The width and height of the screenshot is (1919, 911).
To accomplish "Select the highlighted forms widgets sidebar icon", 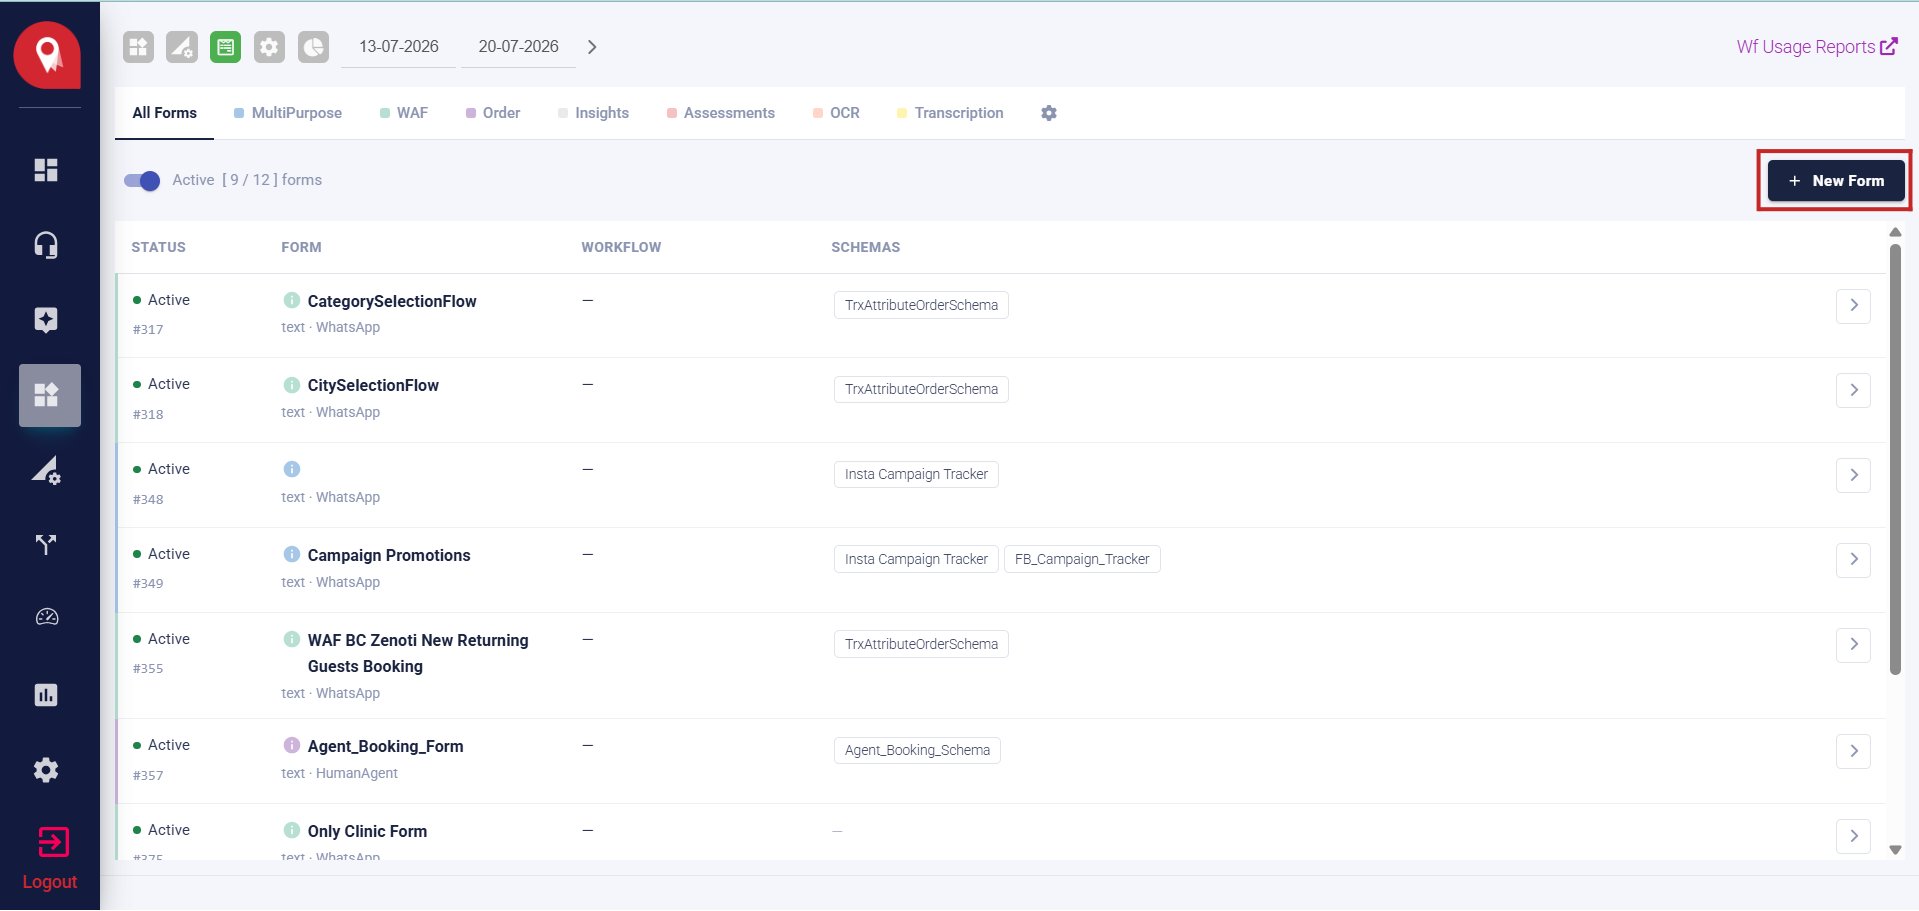I will (49, 395).
